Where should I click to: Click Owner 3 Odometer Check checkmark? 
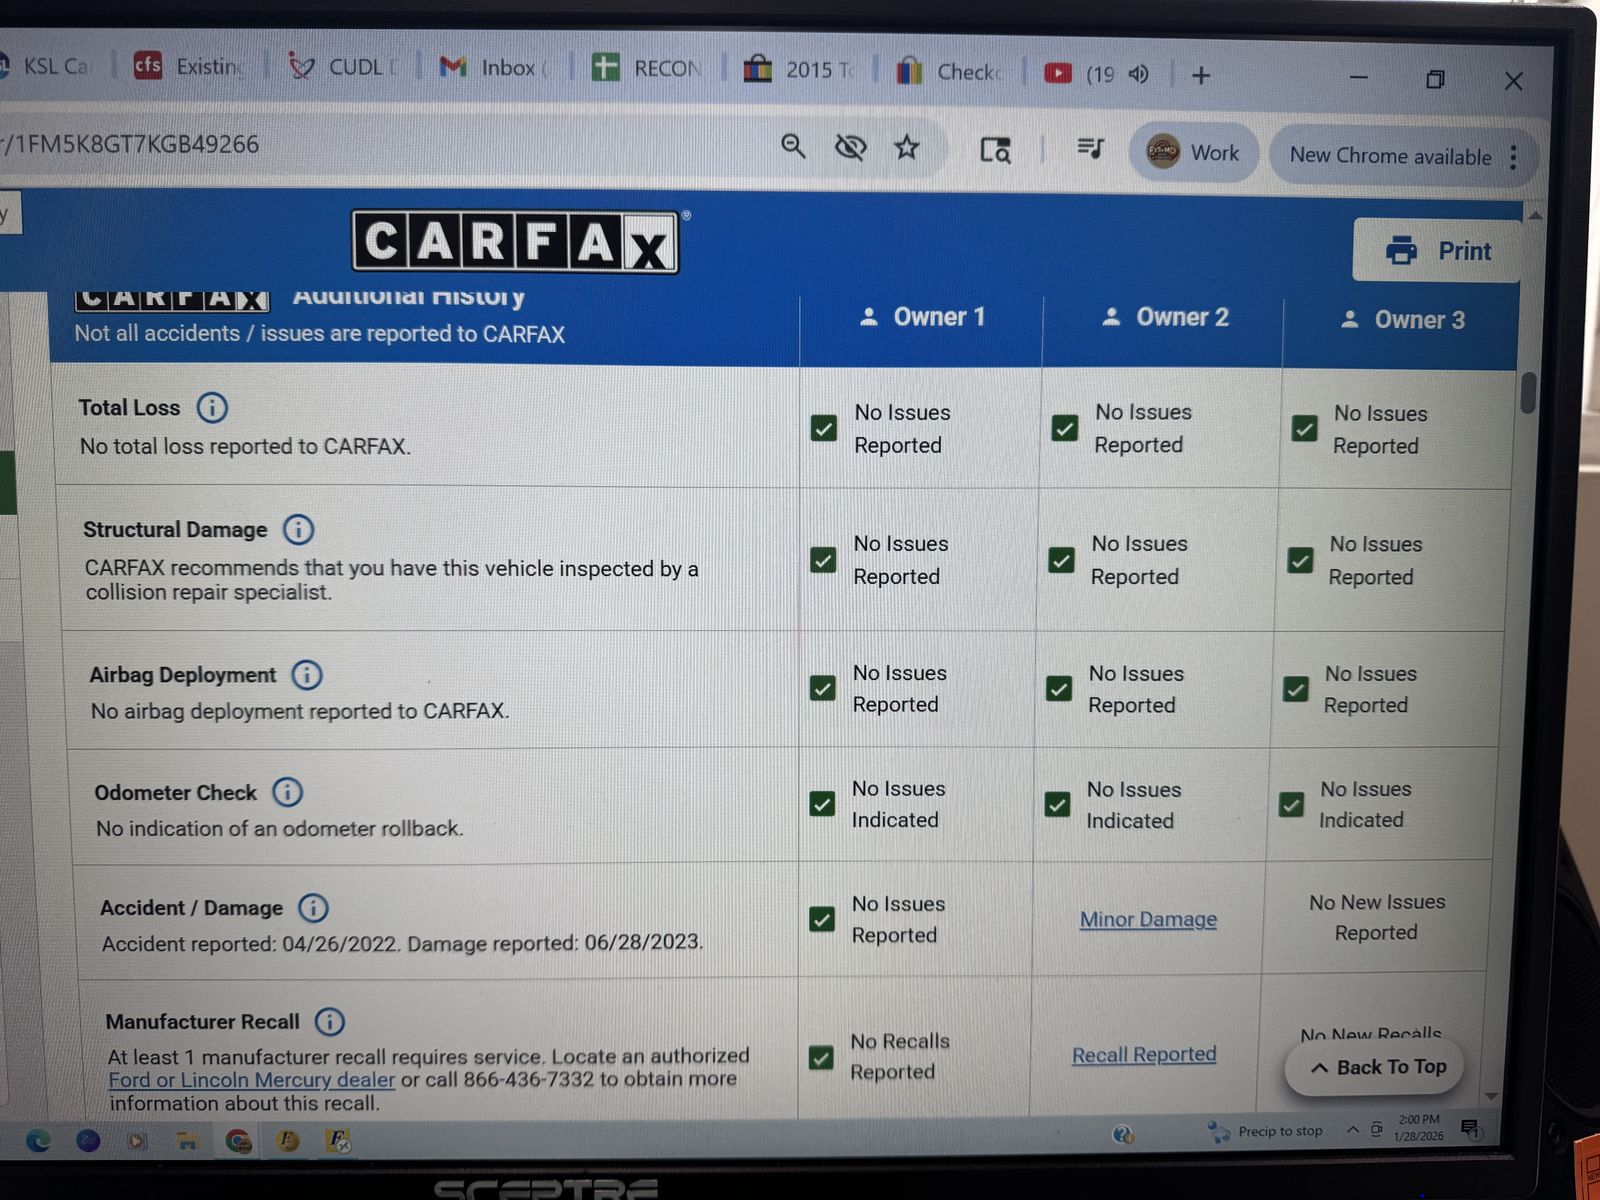pyautogui.click(x=1291, y=805)
